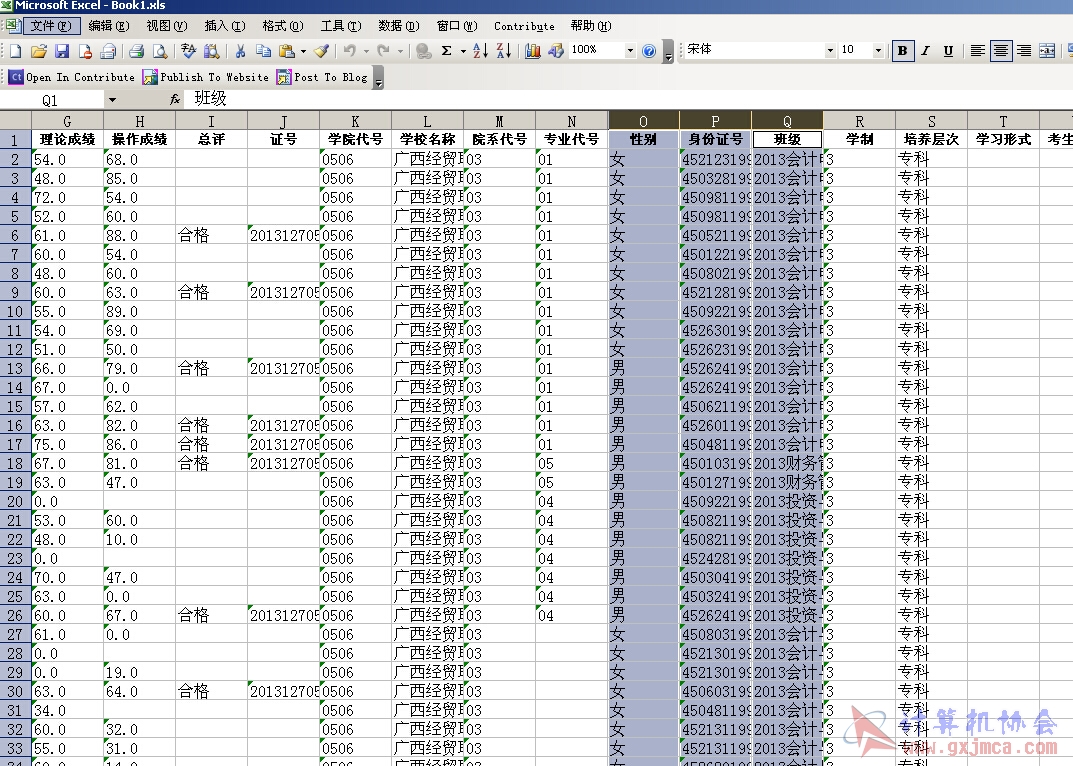Create a new blank workbook

point(15,51)
